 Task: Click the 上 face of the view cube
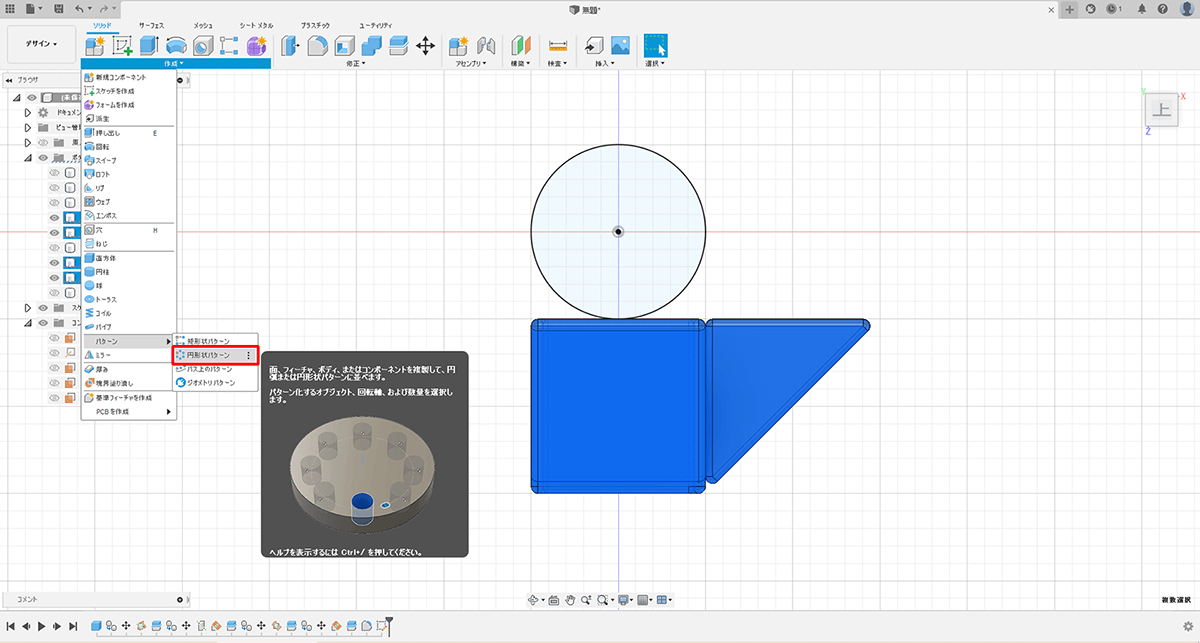click(x=1161, y=110)
